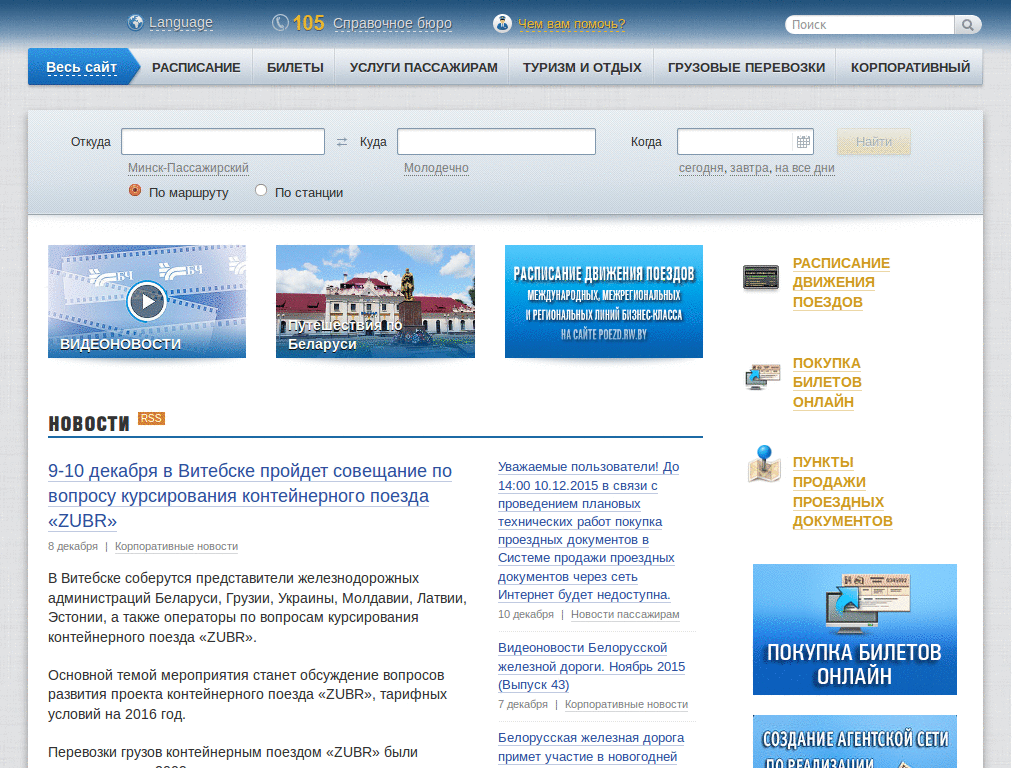This screenshot has height=768, width=1024.
Task: Click the globe Language icon
Action: point(135,23)
